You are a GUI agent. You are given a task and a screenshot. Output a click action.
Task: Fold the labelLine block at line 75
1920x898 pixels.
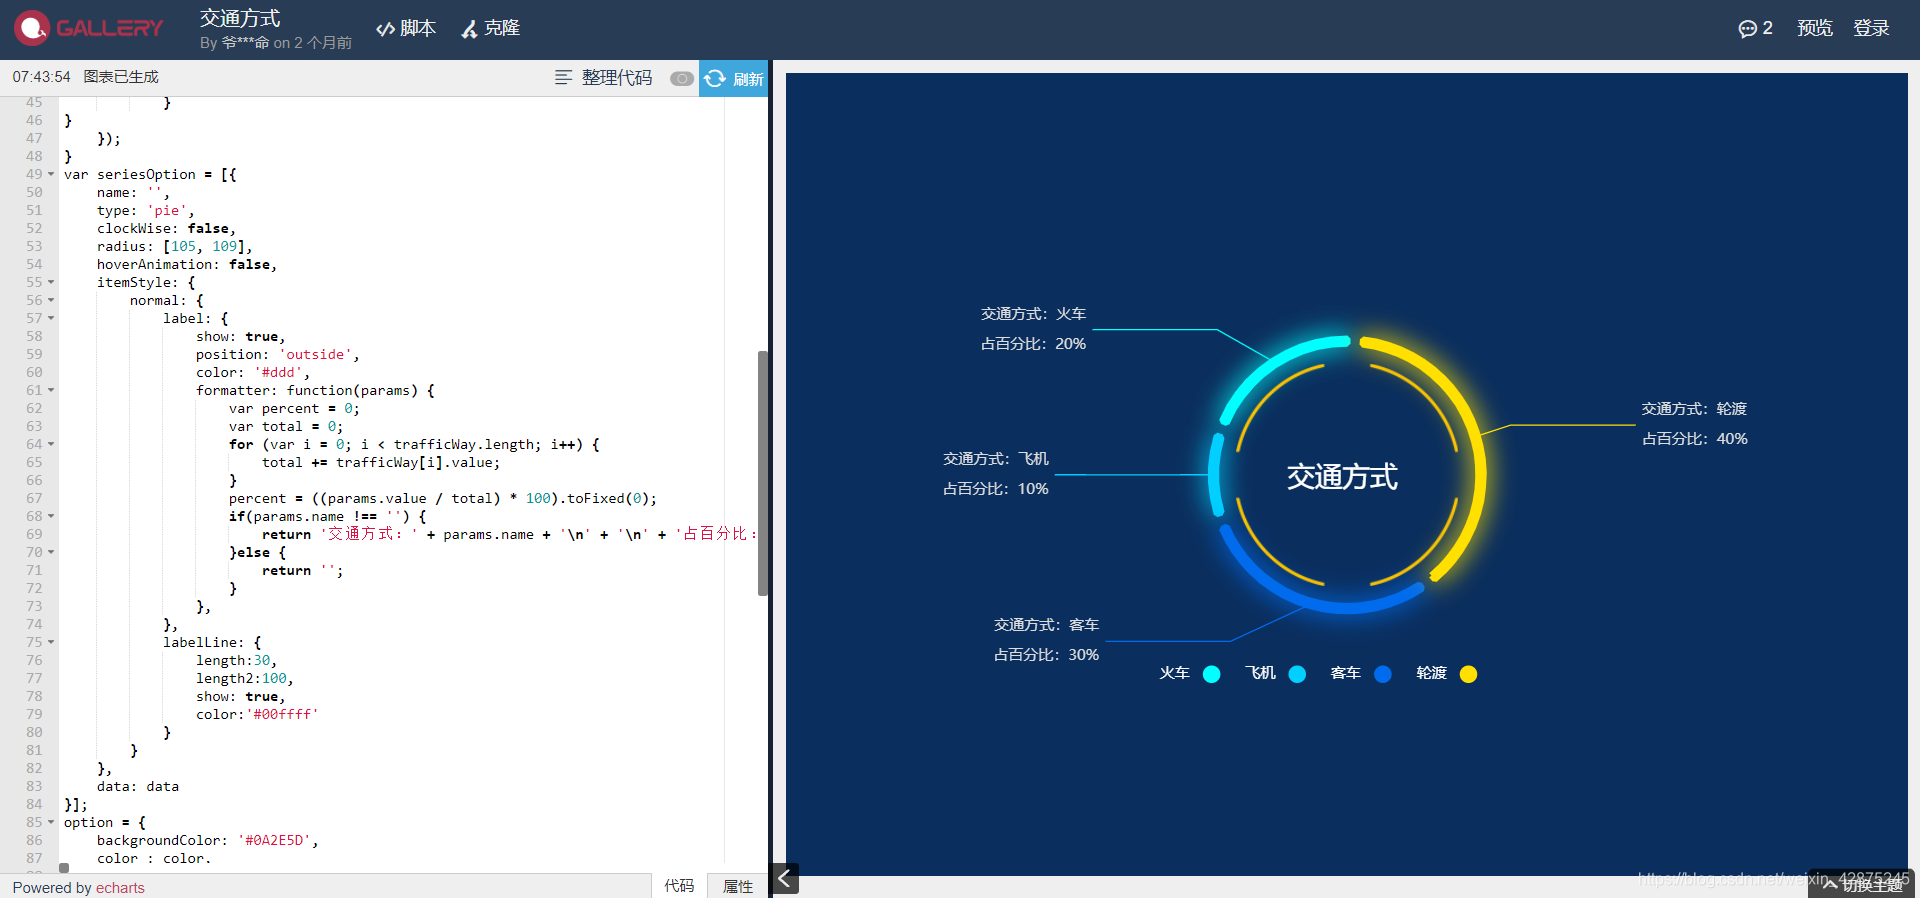click(51, 642)
